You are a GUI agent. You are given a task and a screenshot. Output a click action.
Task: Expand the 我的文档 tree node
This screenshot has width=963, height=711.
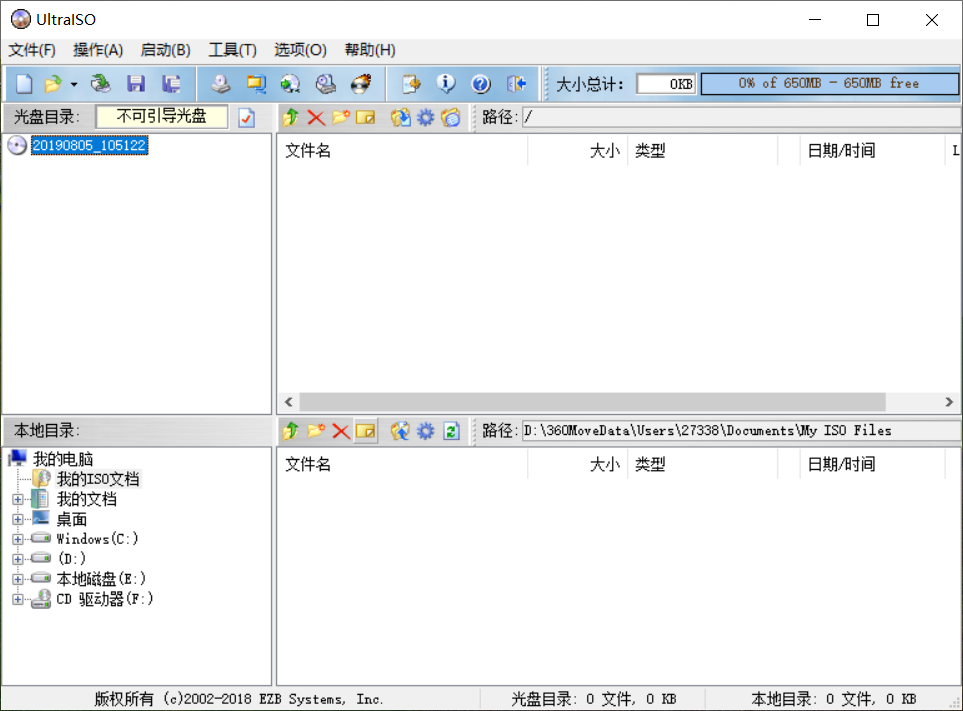[x=18, y=500]
